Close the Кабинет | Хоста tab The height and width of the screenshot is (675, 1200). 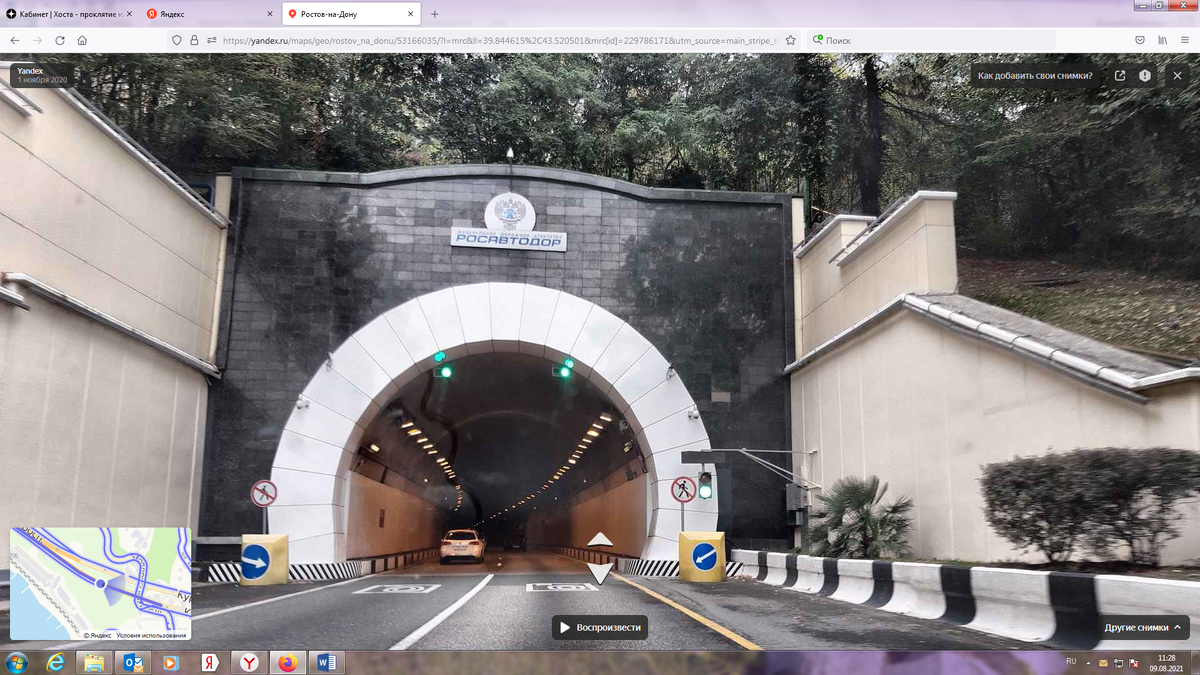coord(131,14)
